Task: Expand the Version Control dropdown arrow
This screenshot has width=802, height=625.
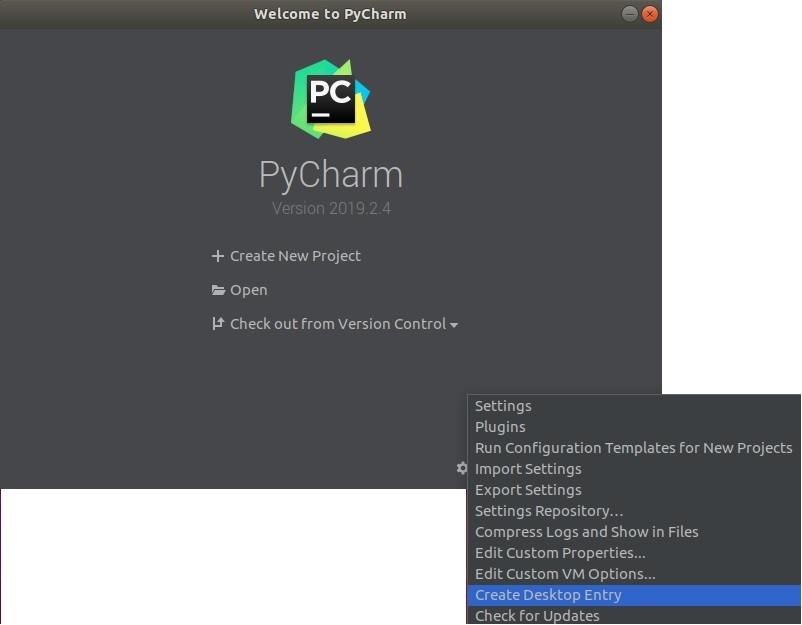Action: (454, 325)
